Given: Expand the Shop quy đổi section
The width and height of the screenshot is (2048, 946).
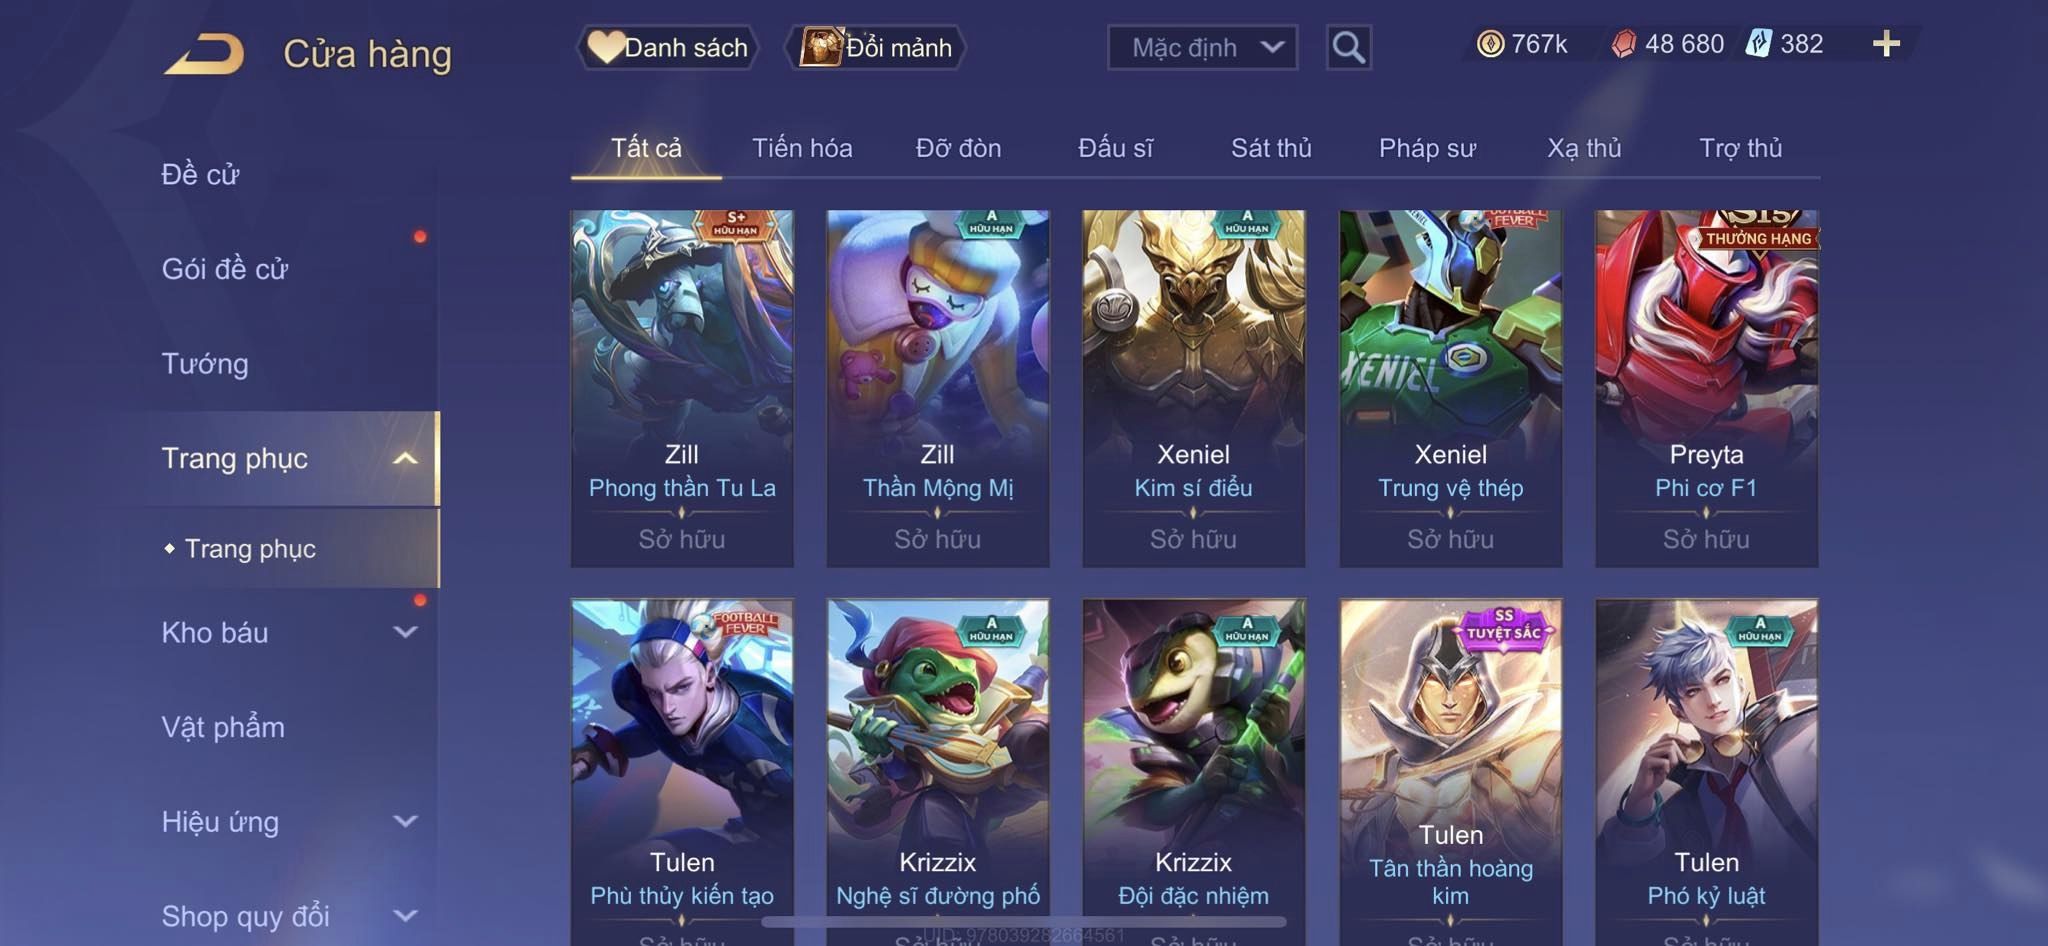Looking at the screenshot, I should pyautogui.click(x=405, y=916).
